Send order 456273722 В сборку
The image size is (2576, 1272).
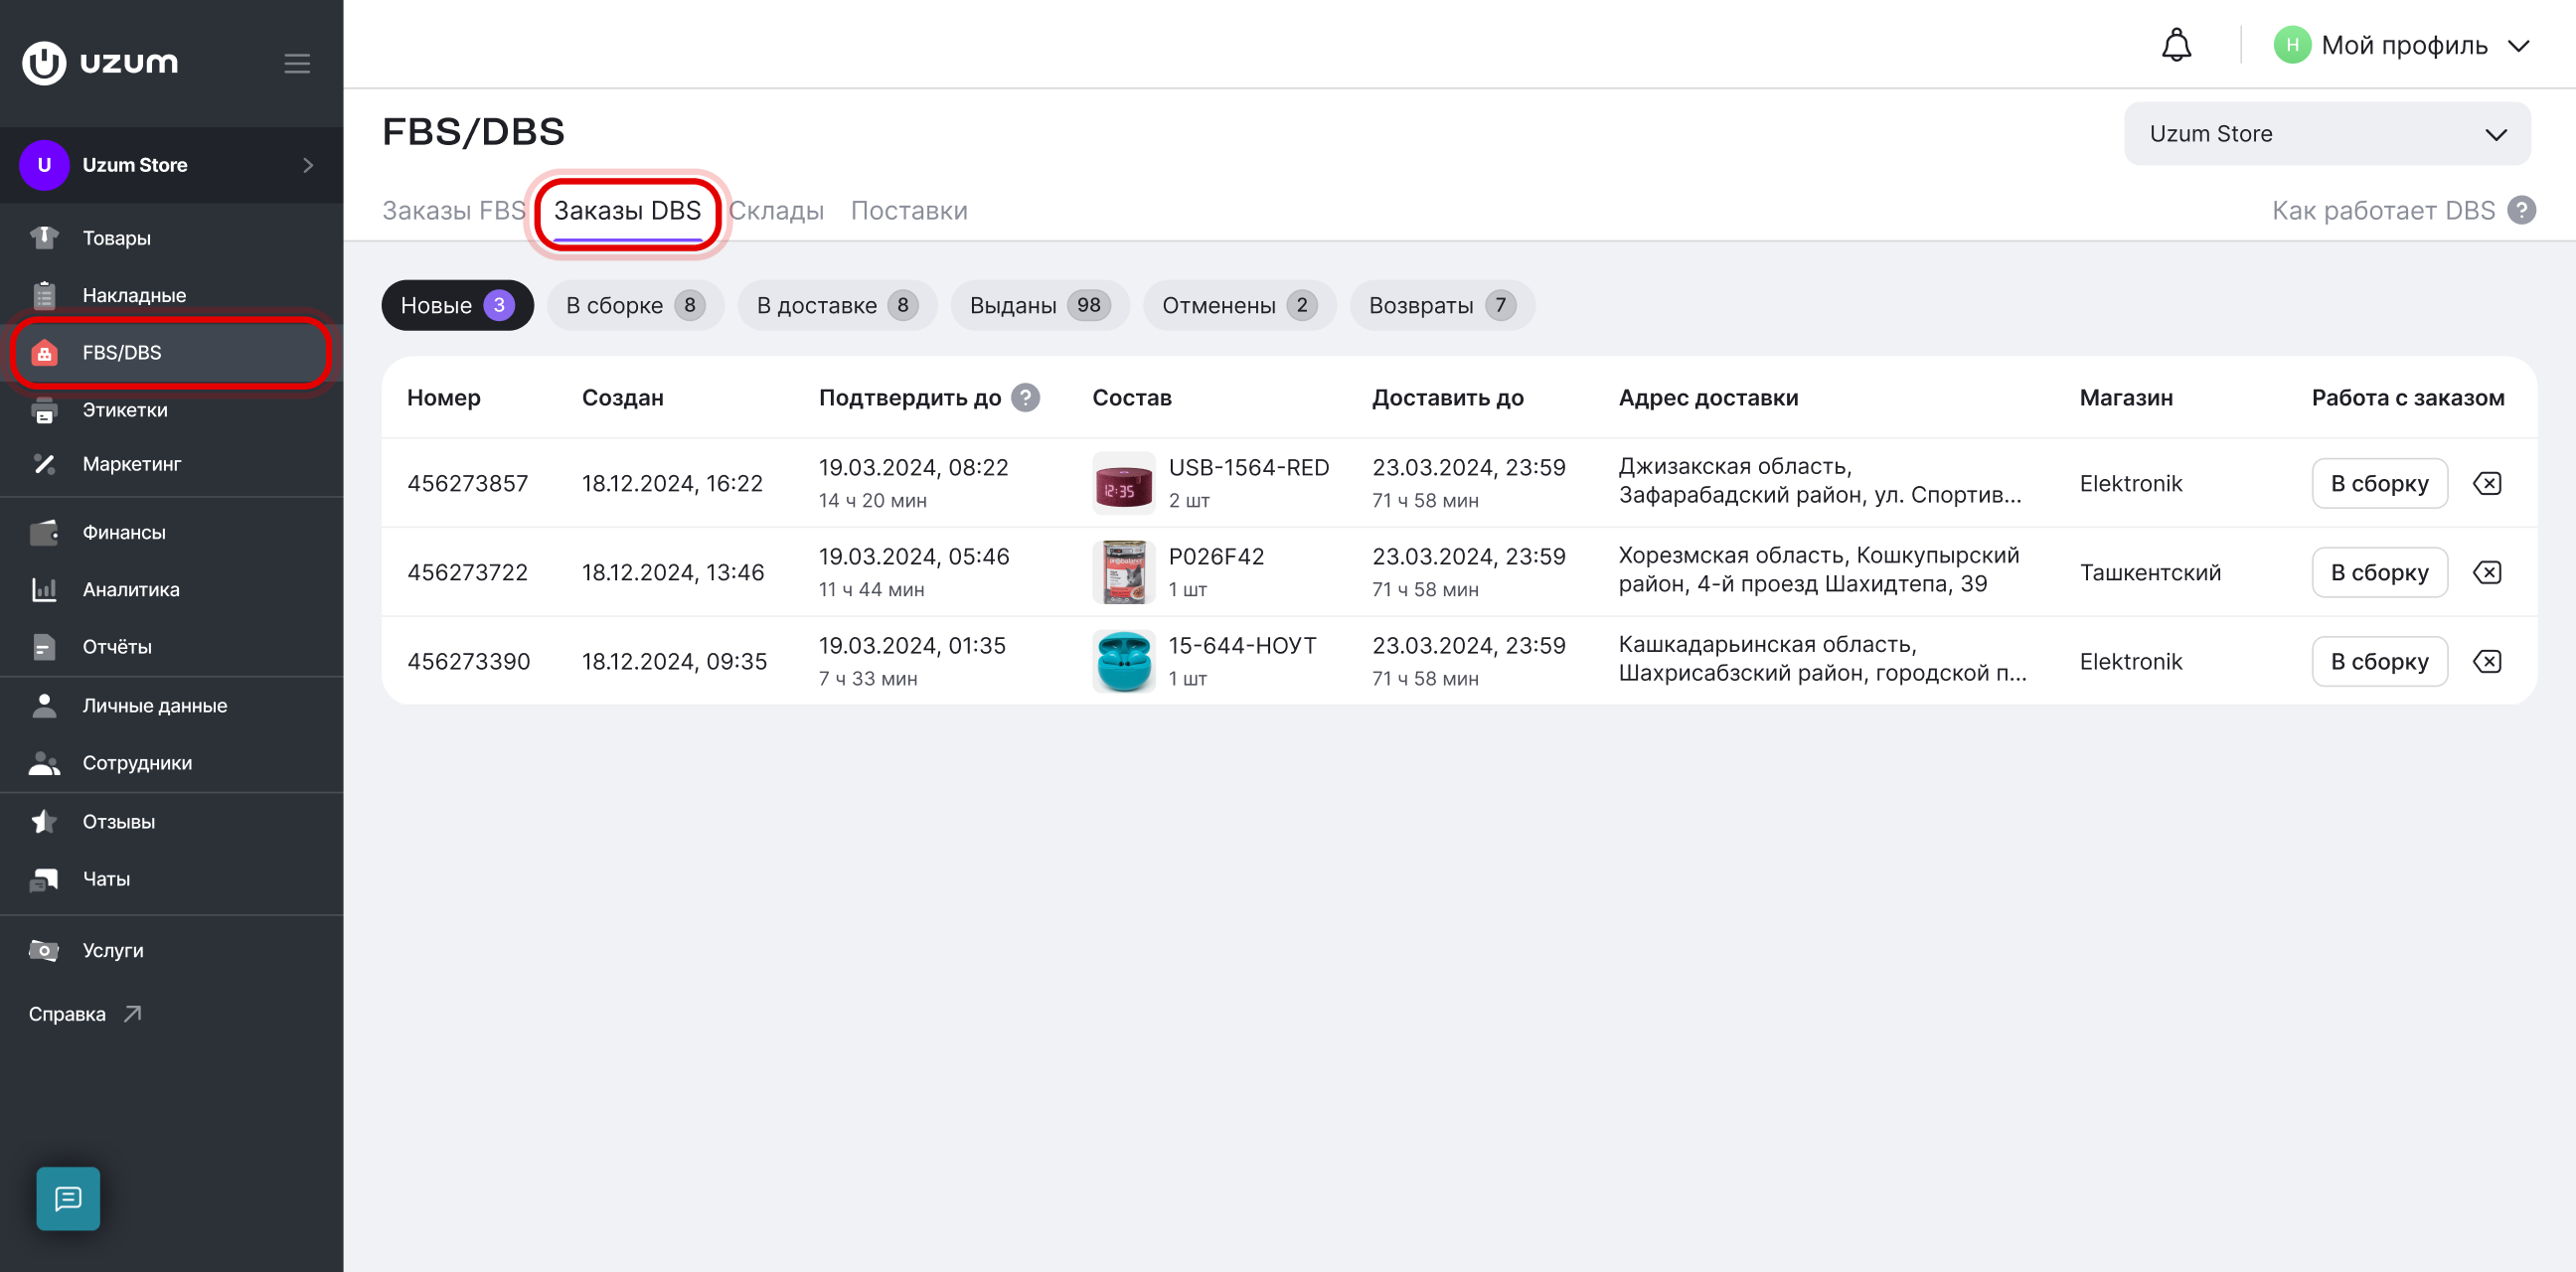coord(2379,573)
